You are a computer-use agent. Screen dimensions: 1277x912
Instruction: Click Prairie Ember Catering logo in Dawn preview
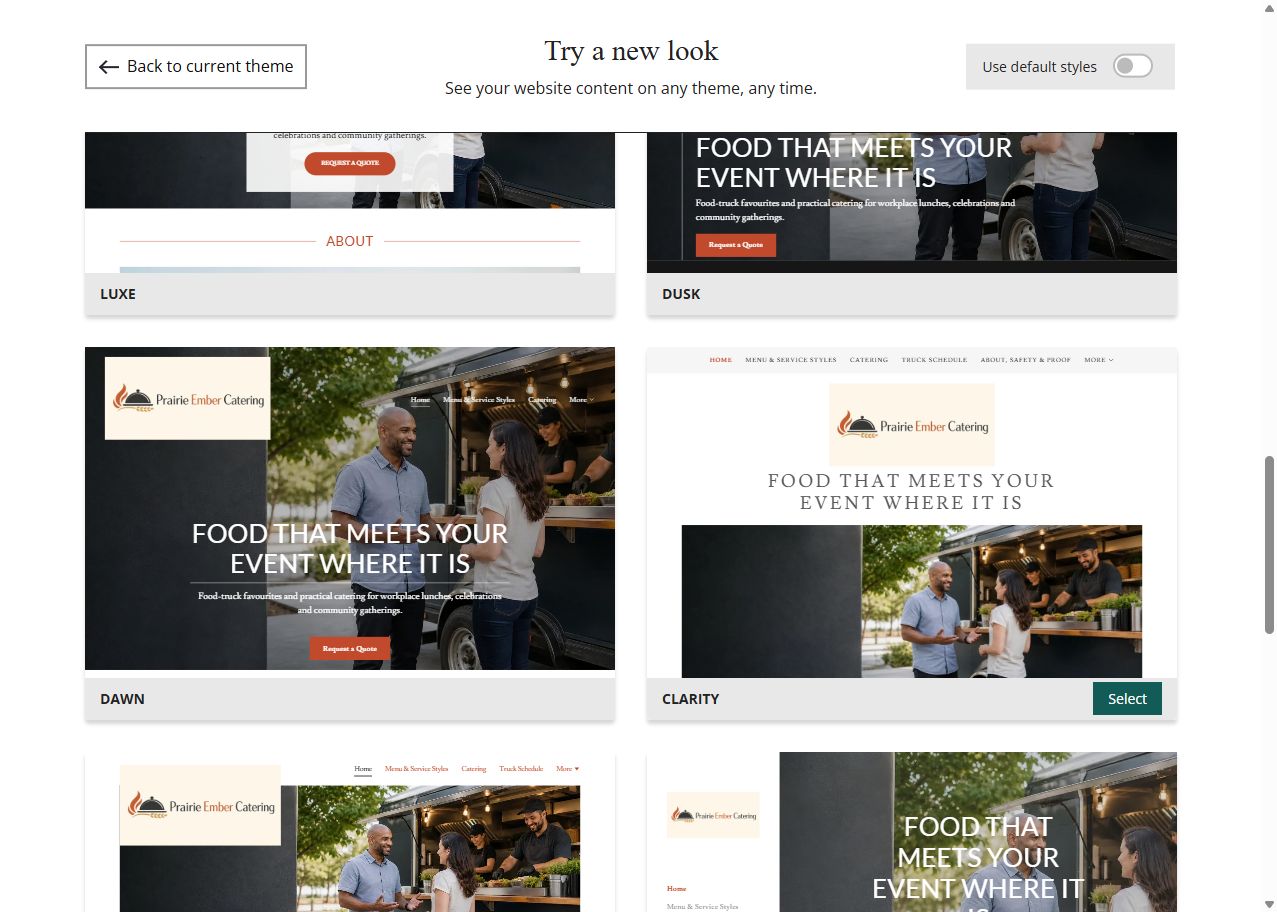coord(188,398)
